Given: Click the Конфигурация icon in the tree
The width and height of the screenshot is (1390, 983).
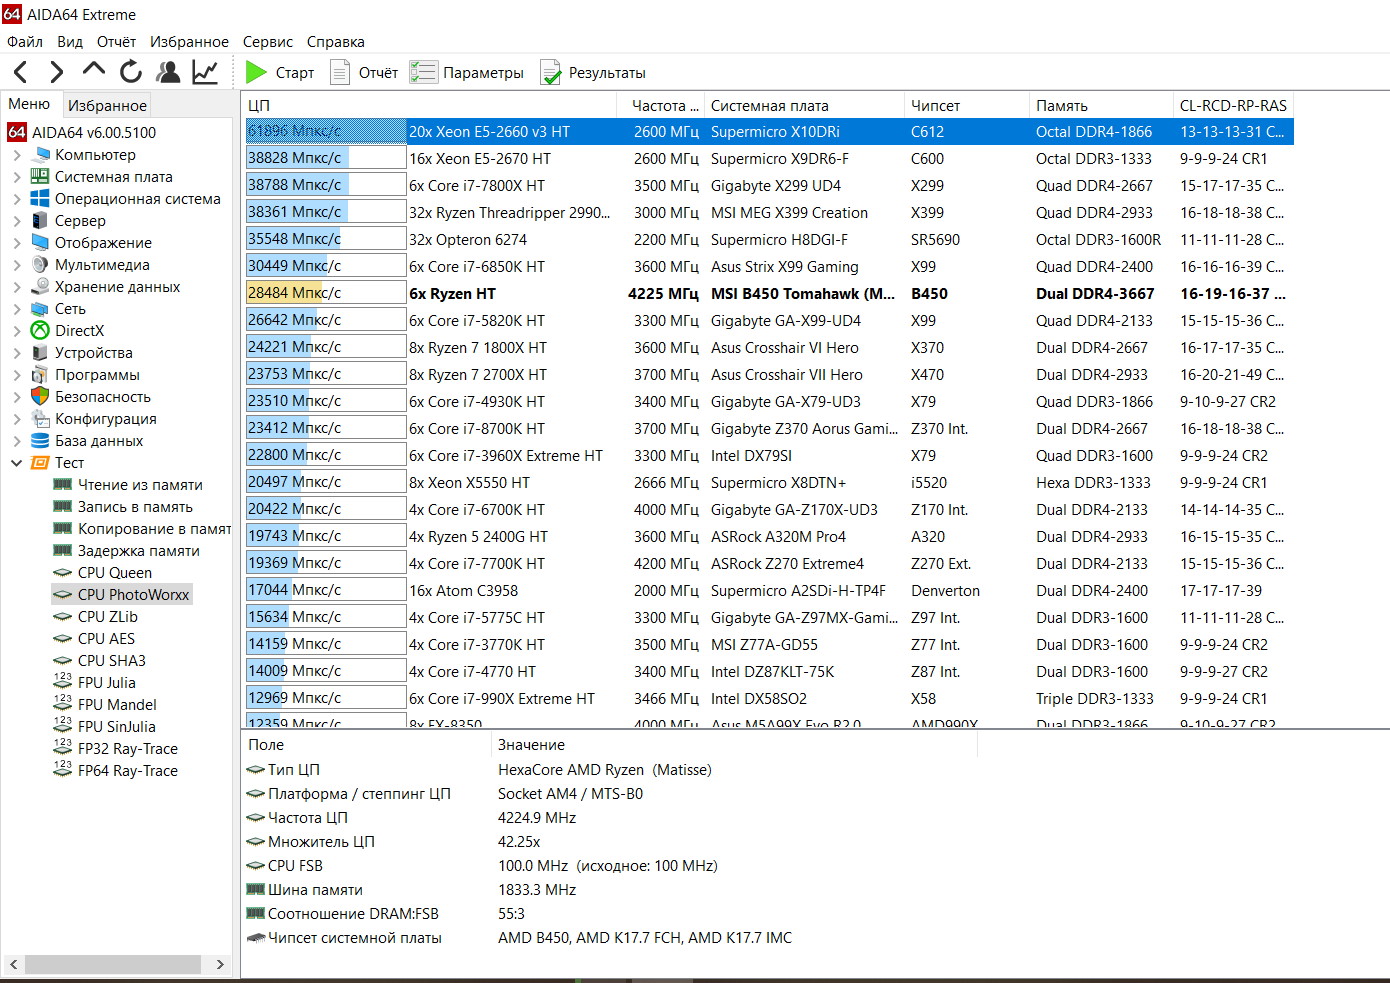Looking at the screenshot, I should tap(40, 419).
